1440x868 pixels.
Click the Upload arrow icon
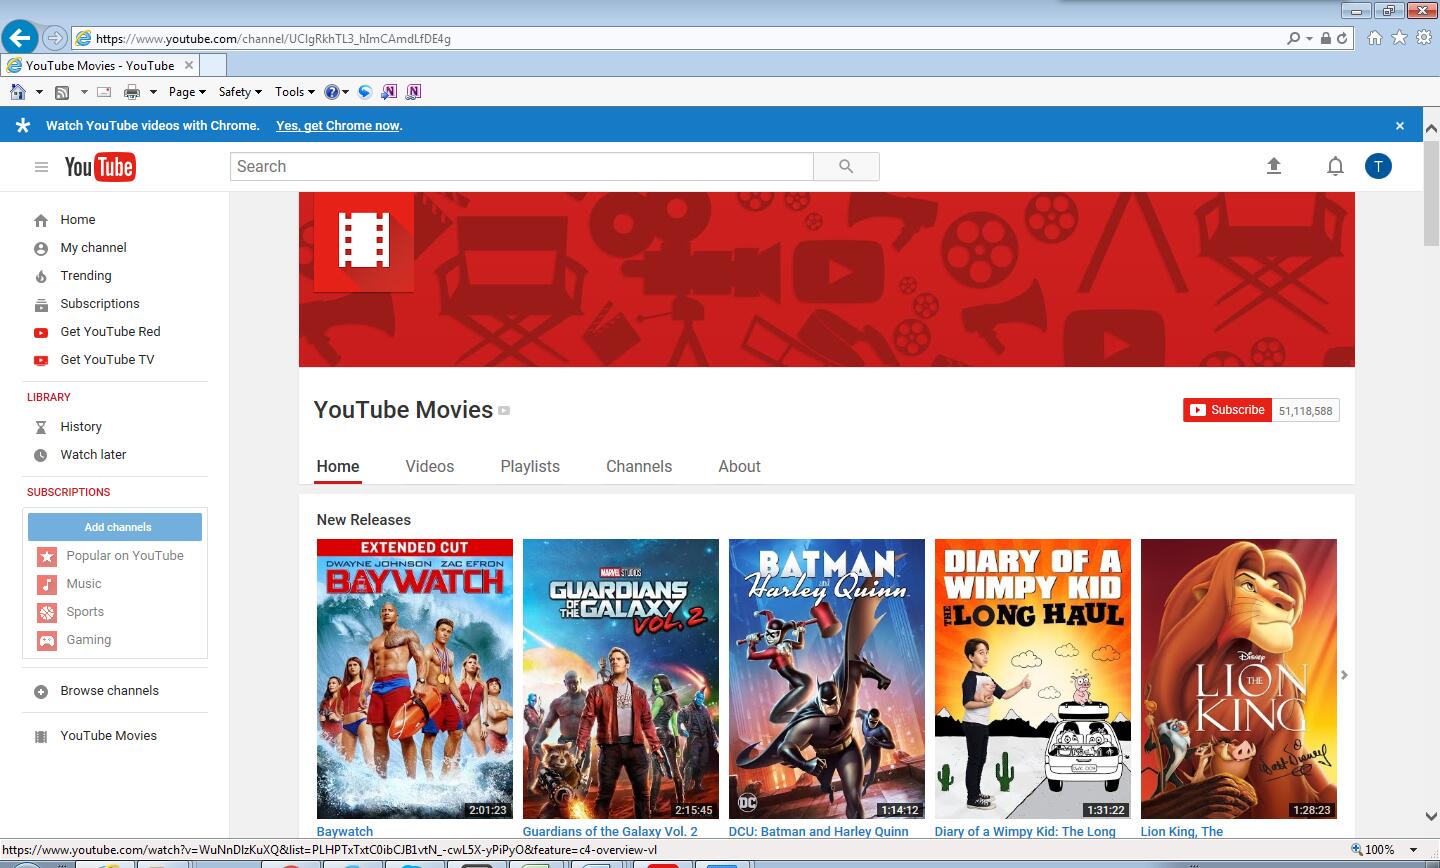pos(1274,166)
